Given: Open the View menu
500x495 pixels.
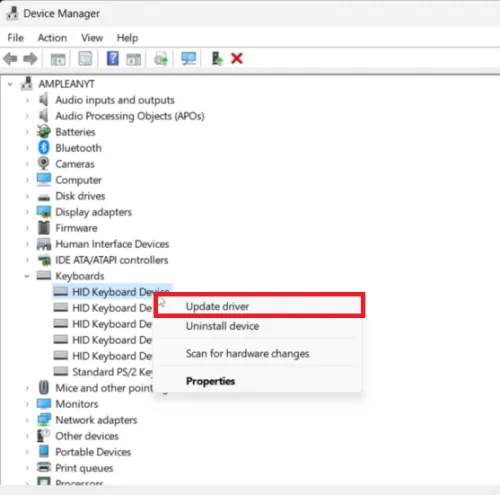Looking at the screenshot, I should 92,38.
